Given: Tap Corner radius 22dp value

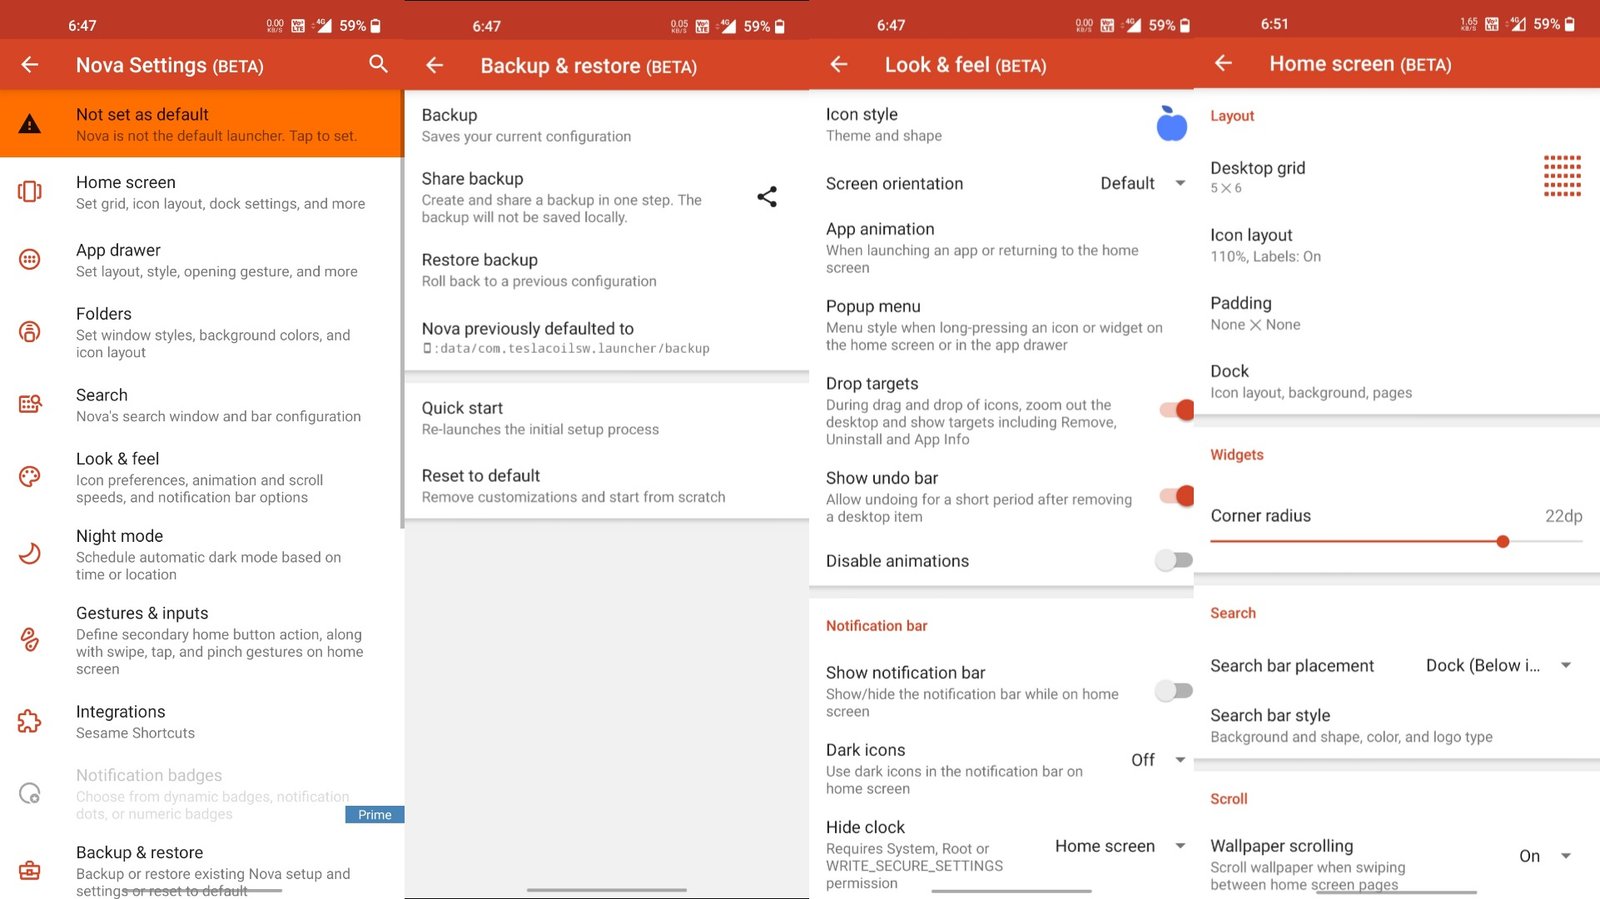Looking at the screenshot, I should coord(1563,516).
